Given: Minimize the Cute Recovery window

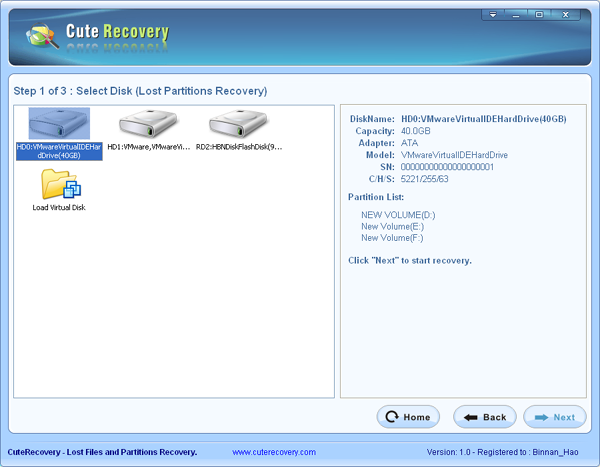Looking at the screenshot, I should pyautogui.click(x=517, y=15).
